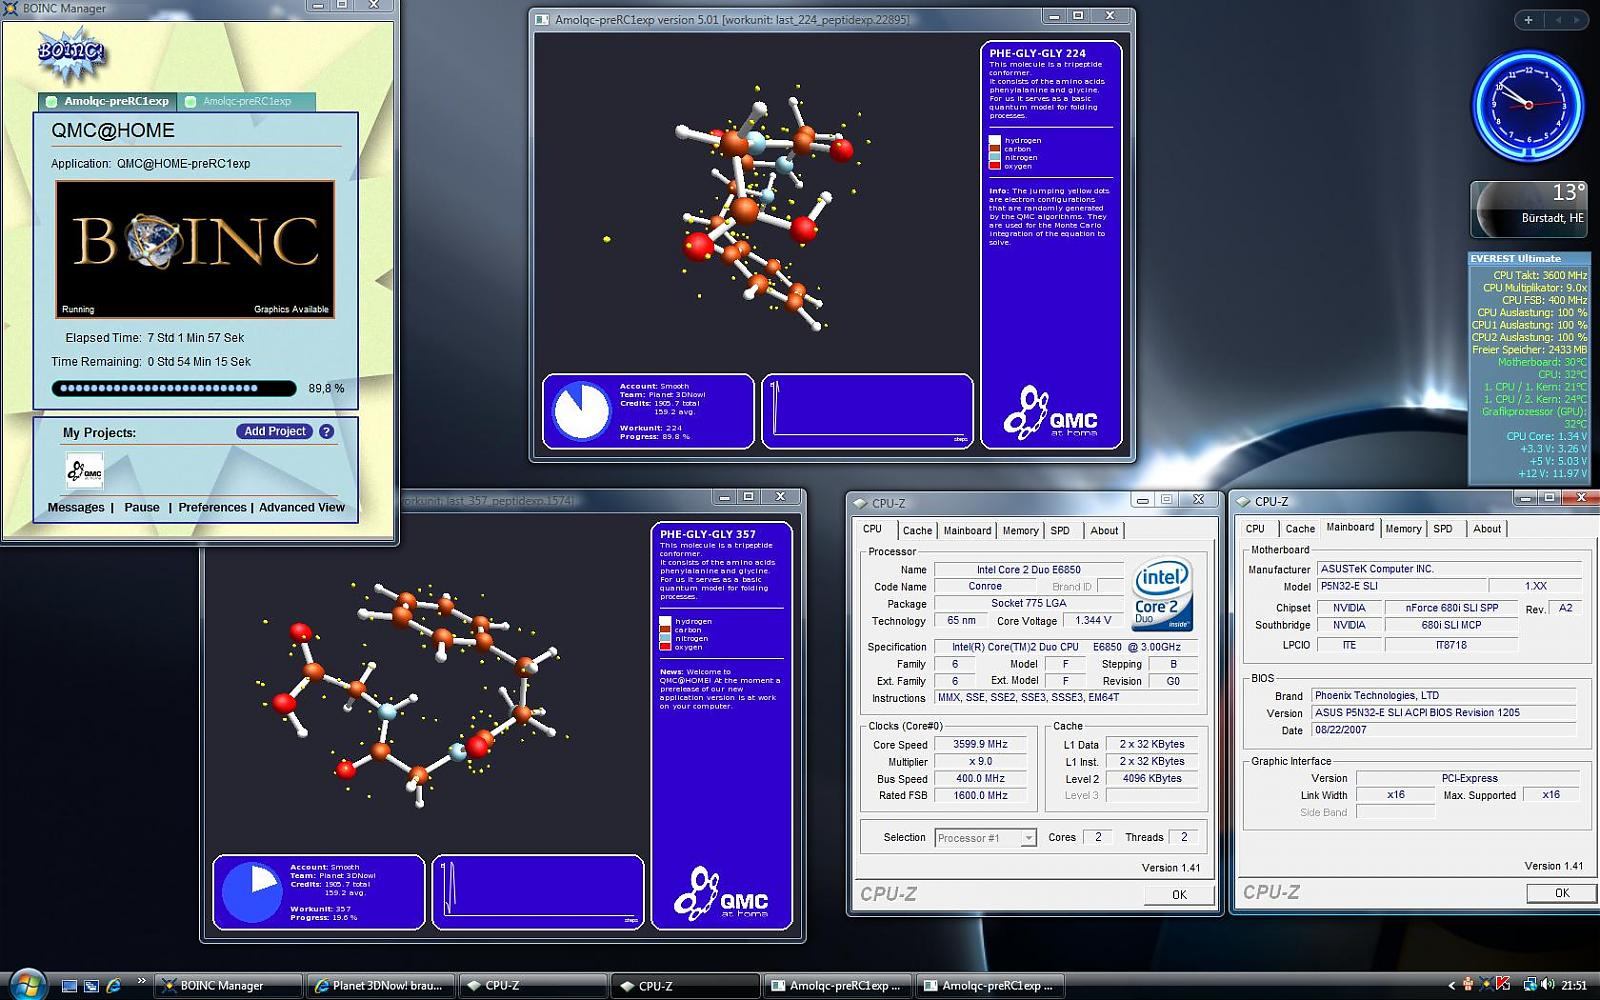
Task: Click the red oxygen legend swatch in workunit 357
Action: [664, 647]
